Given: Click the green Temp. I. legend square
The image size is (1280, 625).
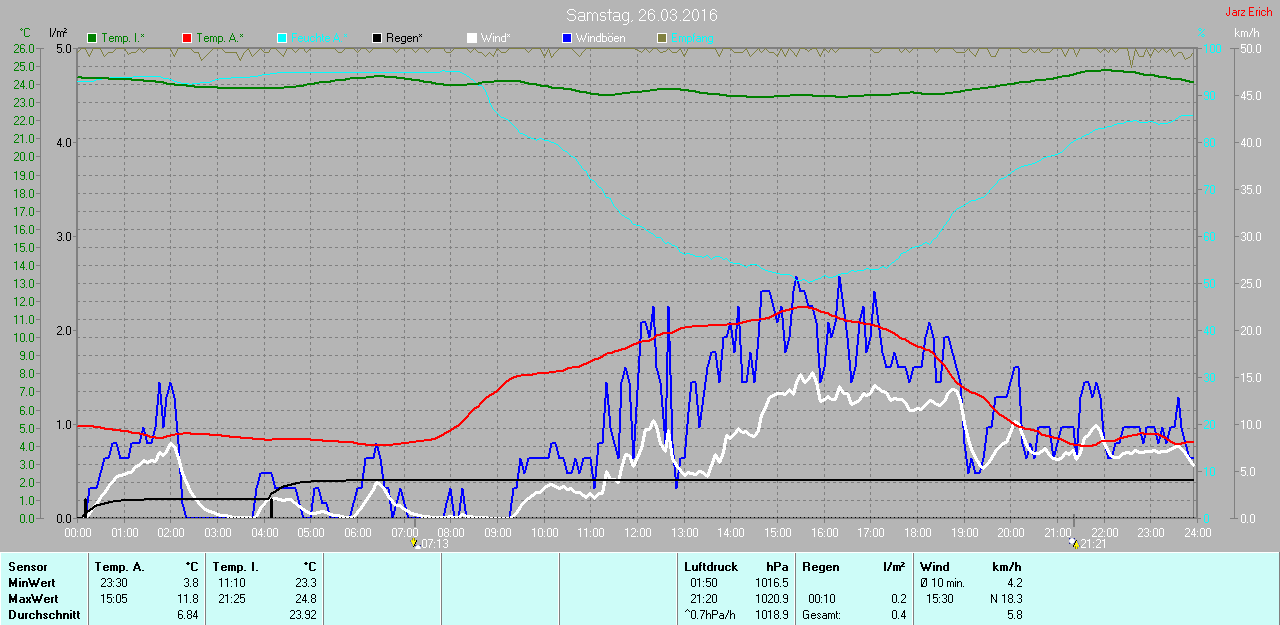Looking at the screenshot, I should [x=93, y=38].
